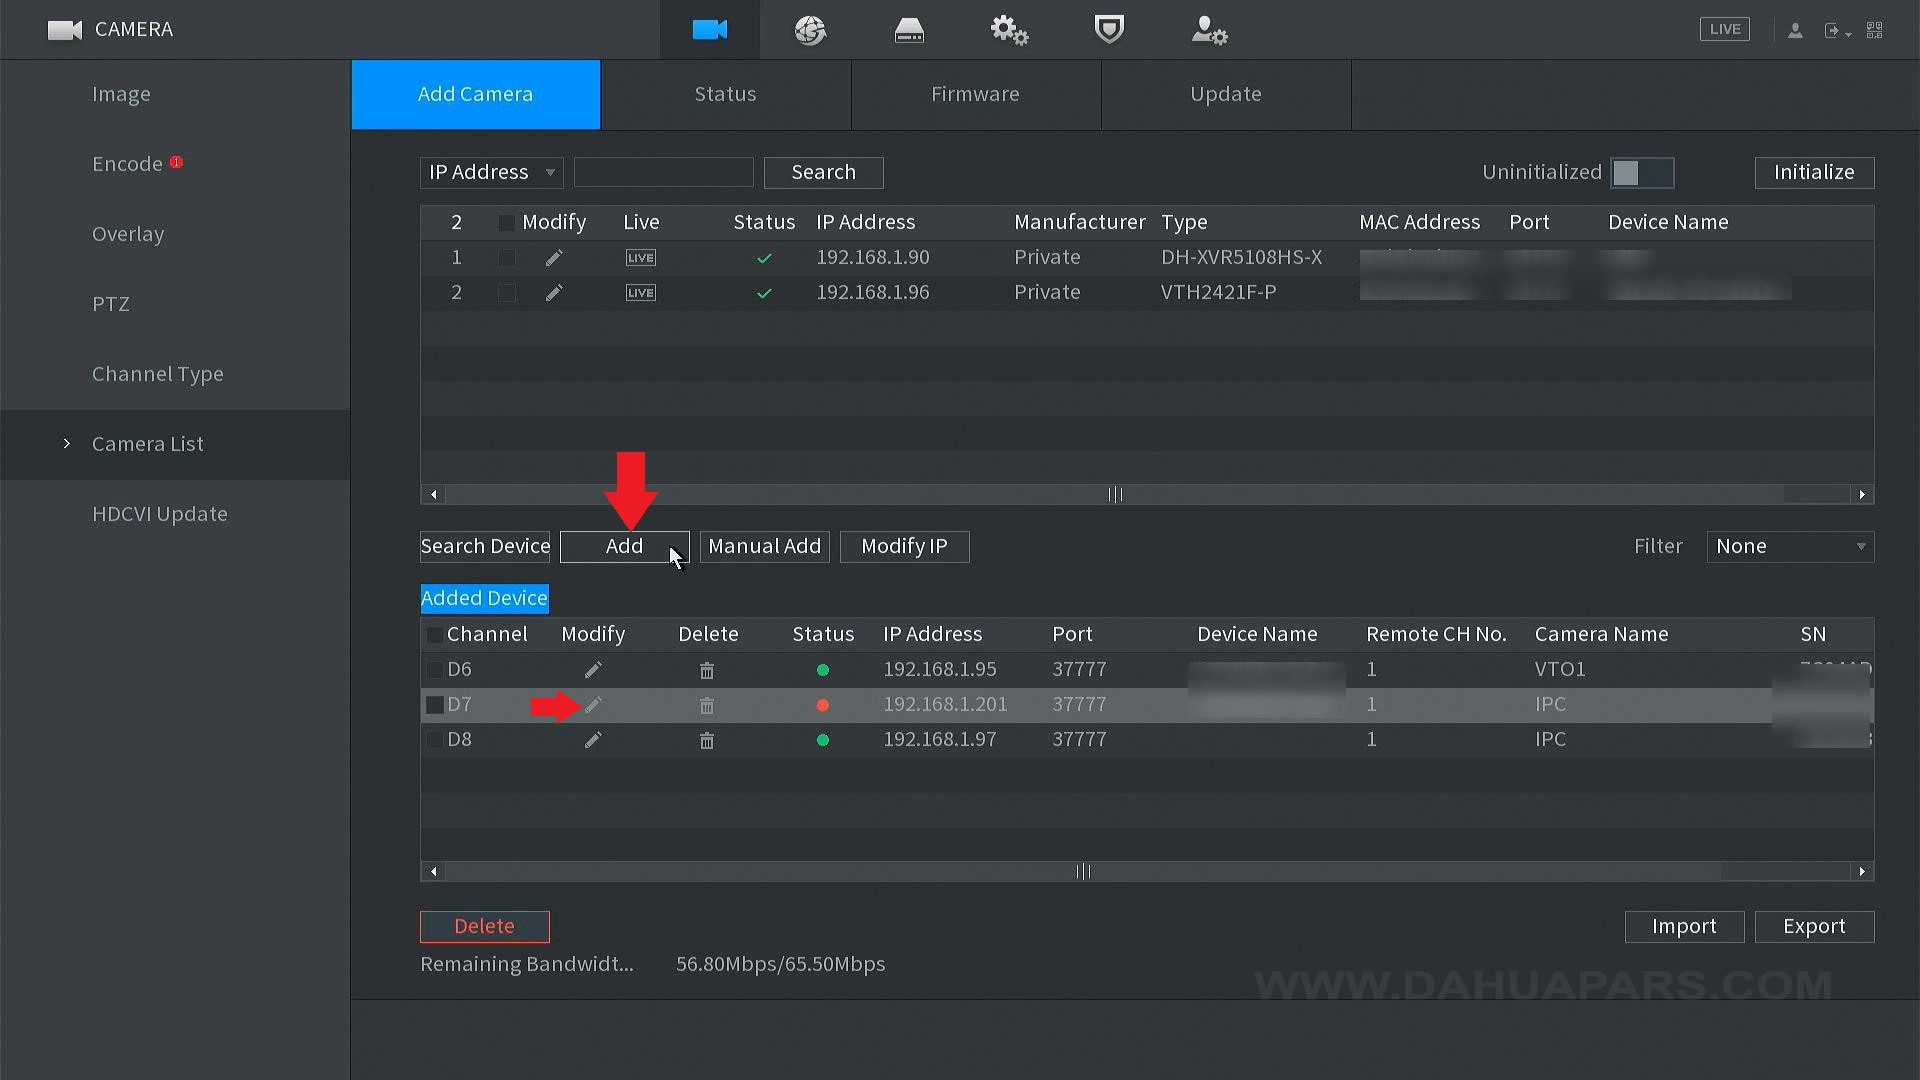This screenshot has width=1920, height=1080.
Task: Click the Add button
Action: point(624,547)
